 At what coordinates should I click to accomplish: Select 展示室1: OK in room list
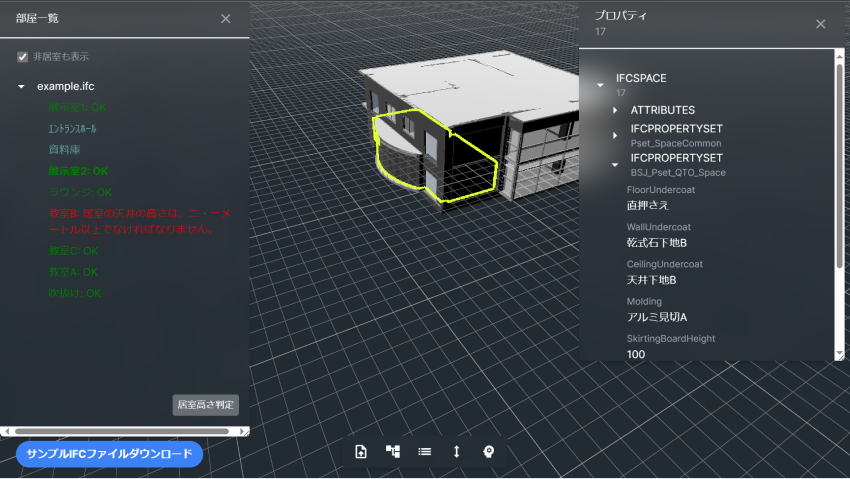[77, 107]
